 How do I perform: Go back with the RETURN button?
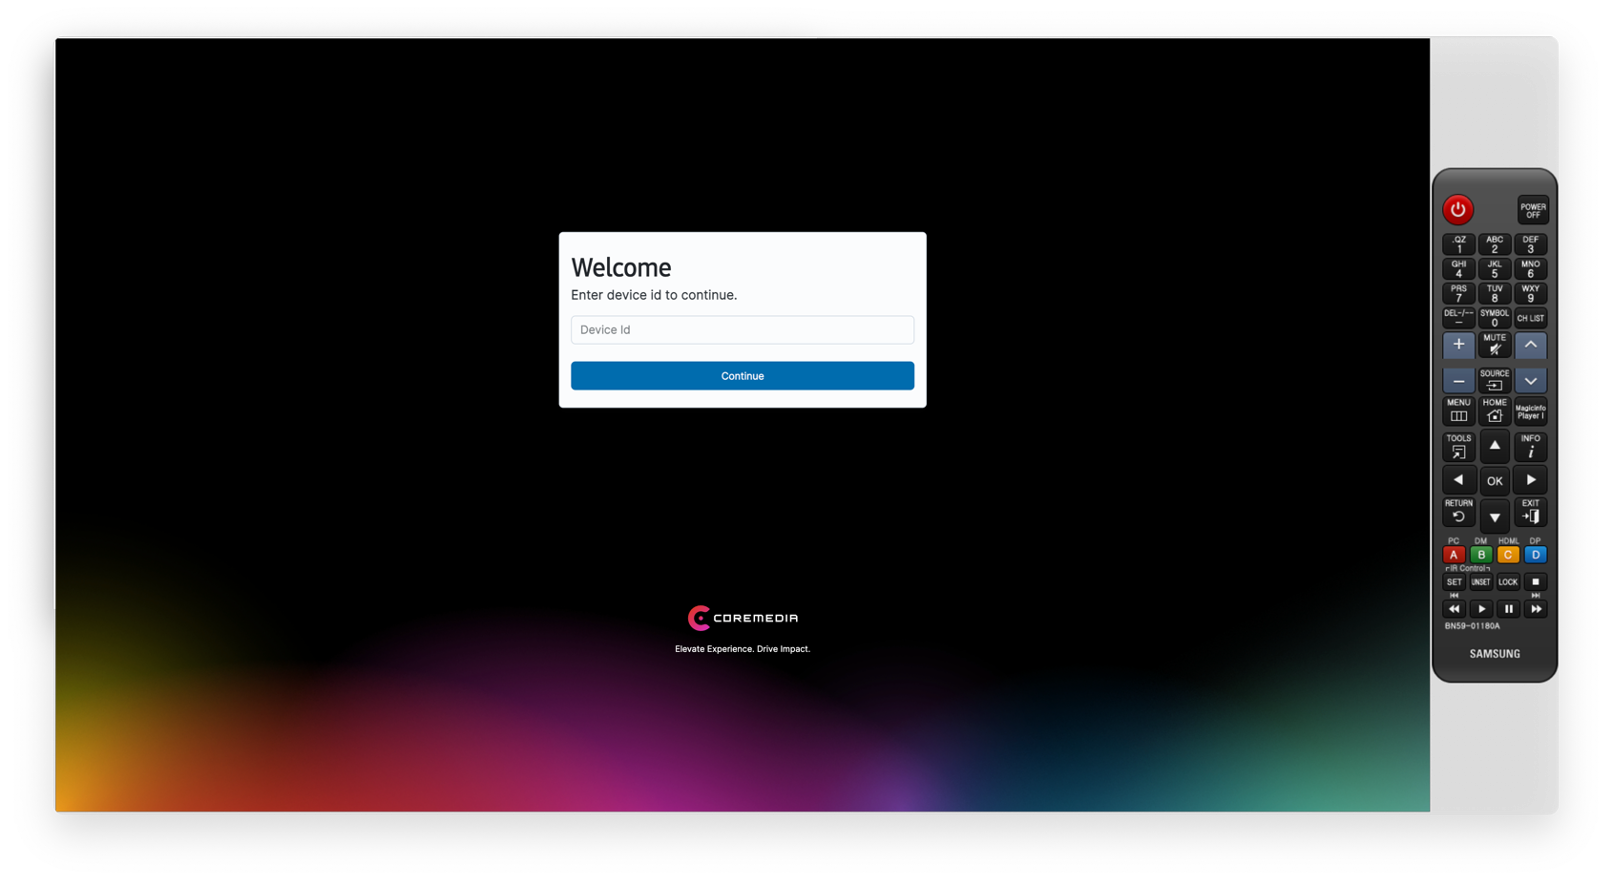[x=1458, y=512]
